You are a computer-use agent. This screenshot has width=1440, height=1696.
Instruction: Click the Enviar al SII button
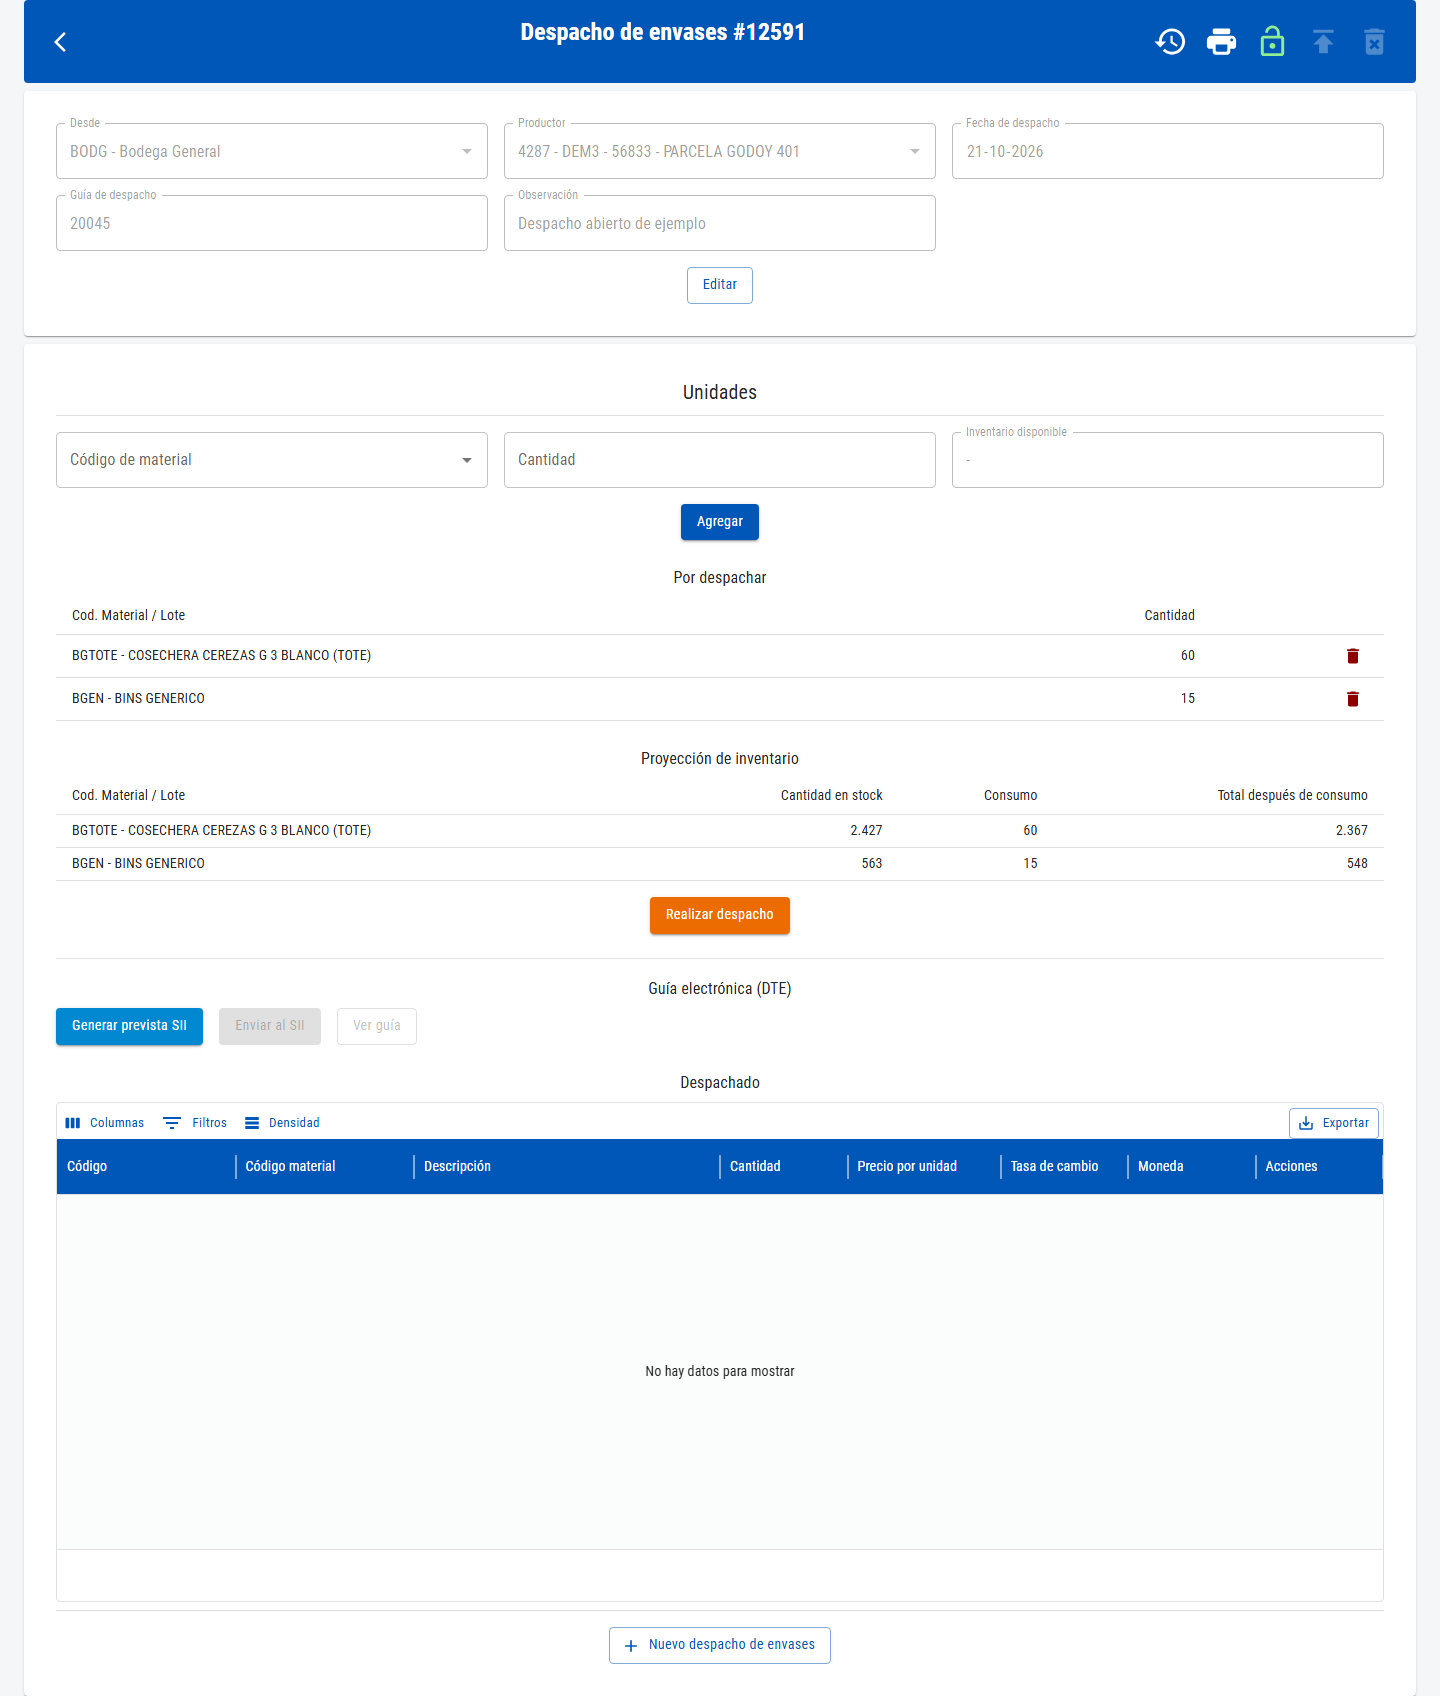(x=270, y=1026)
